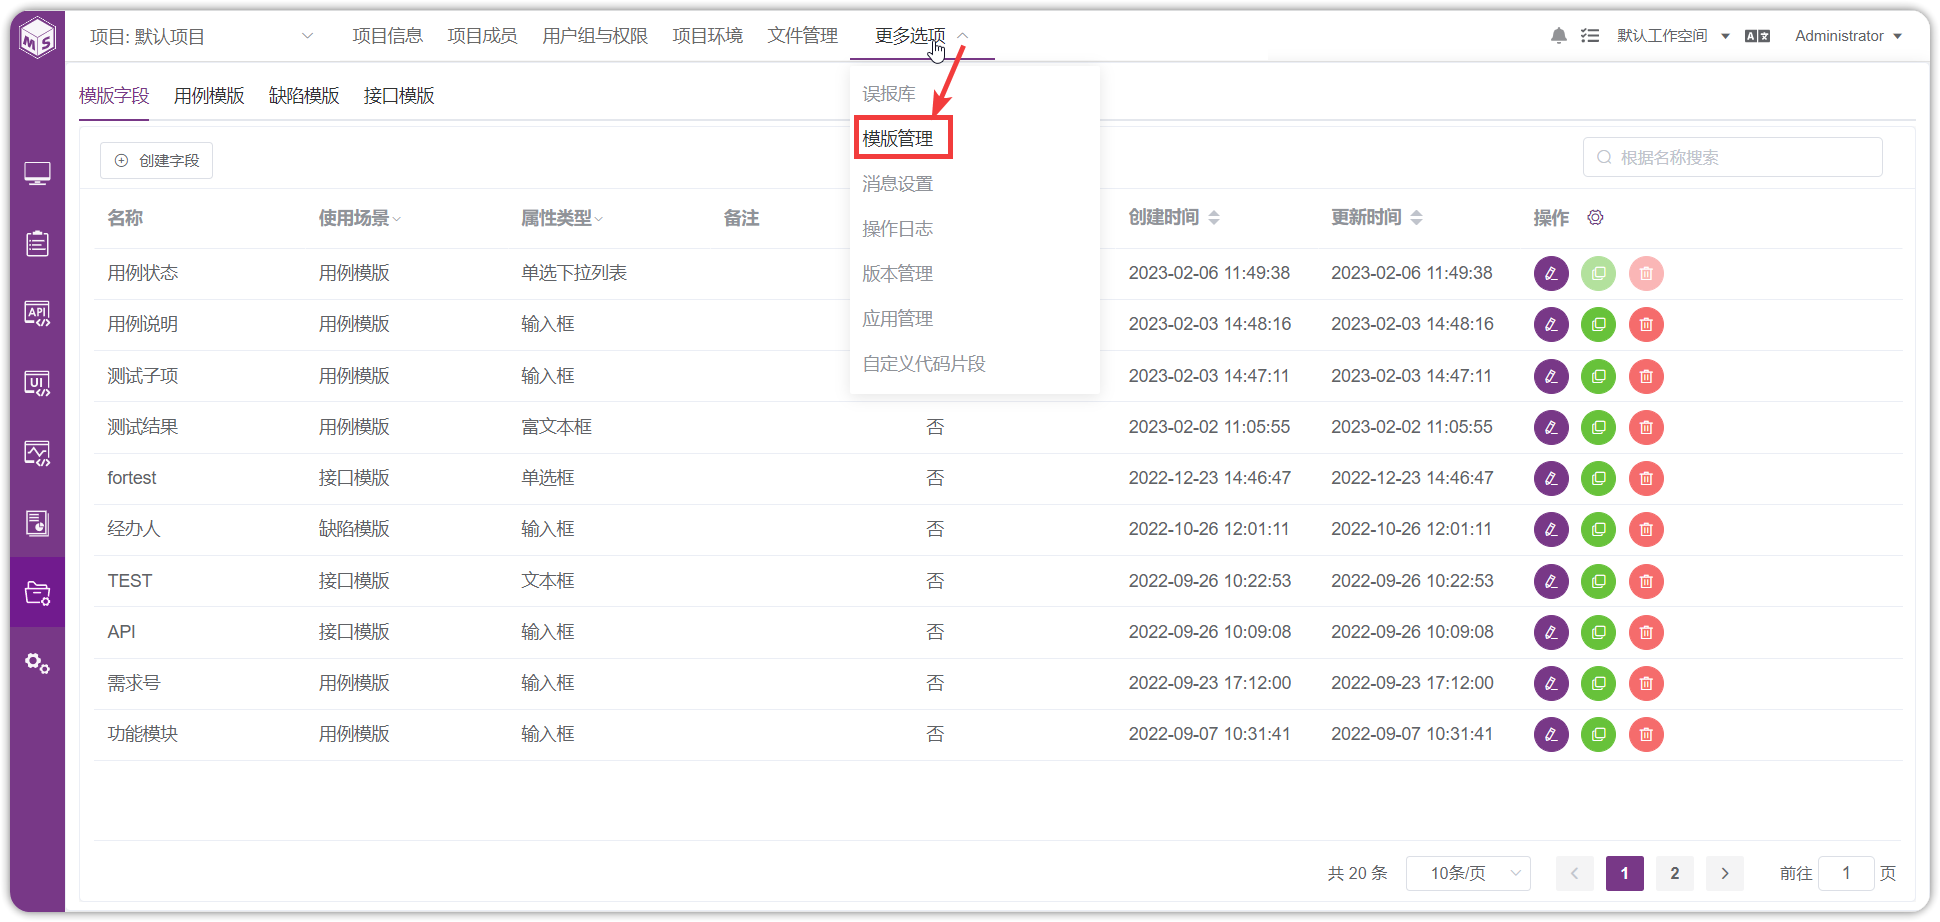Click the language switch icon
The height and width of the screenshot is (922, 1940).
pos(1757,36)
